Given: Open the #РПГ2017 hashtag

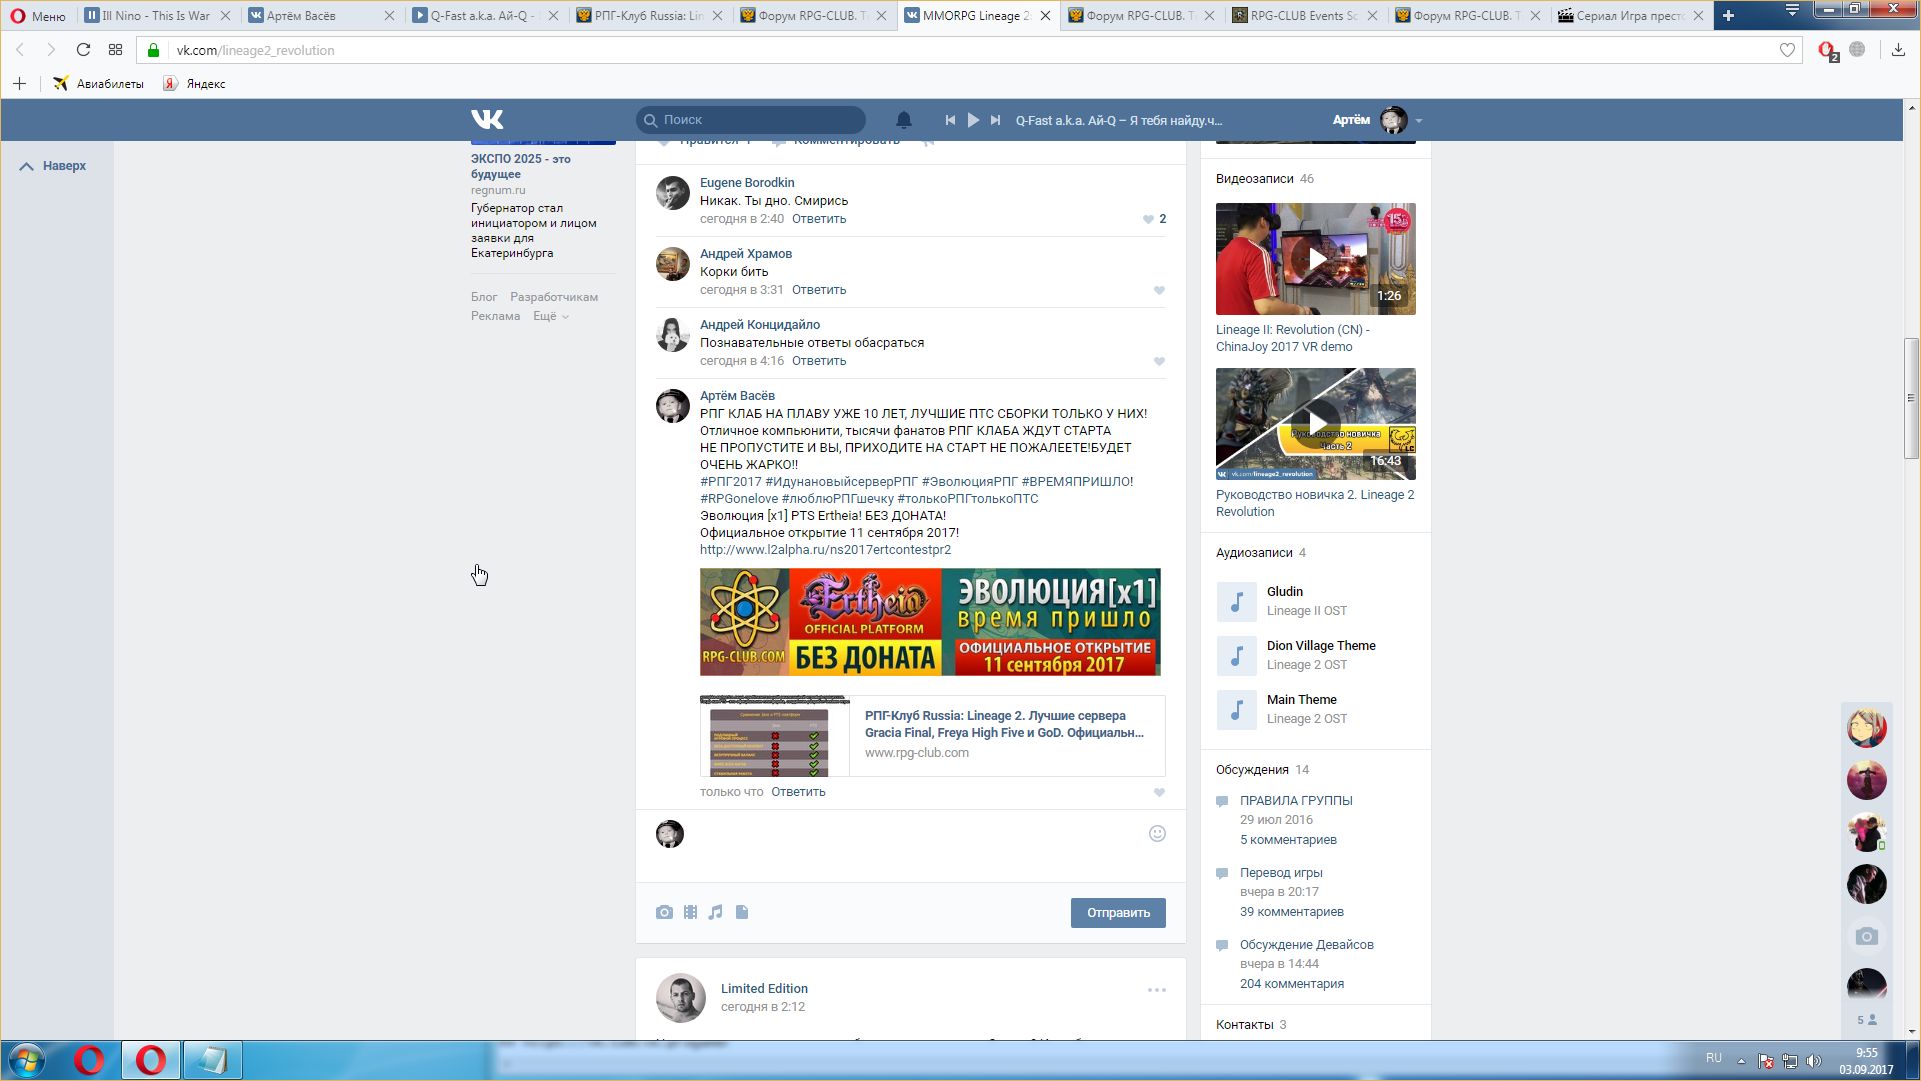Looking at the screenshot, I should 731,482.
